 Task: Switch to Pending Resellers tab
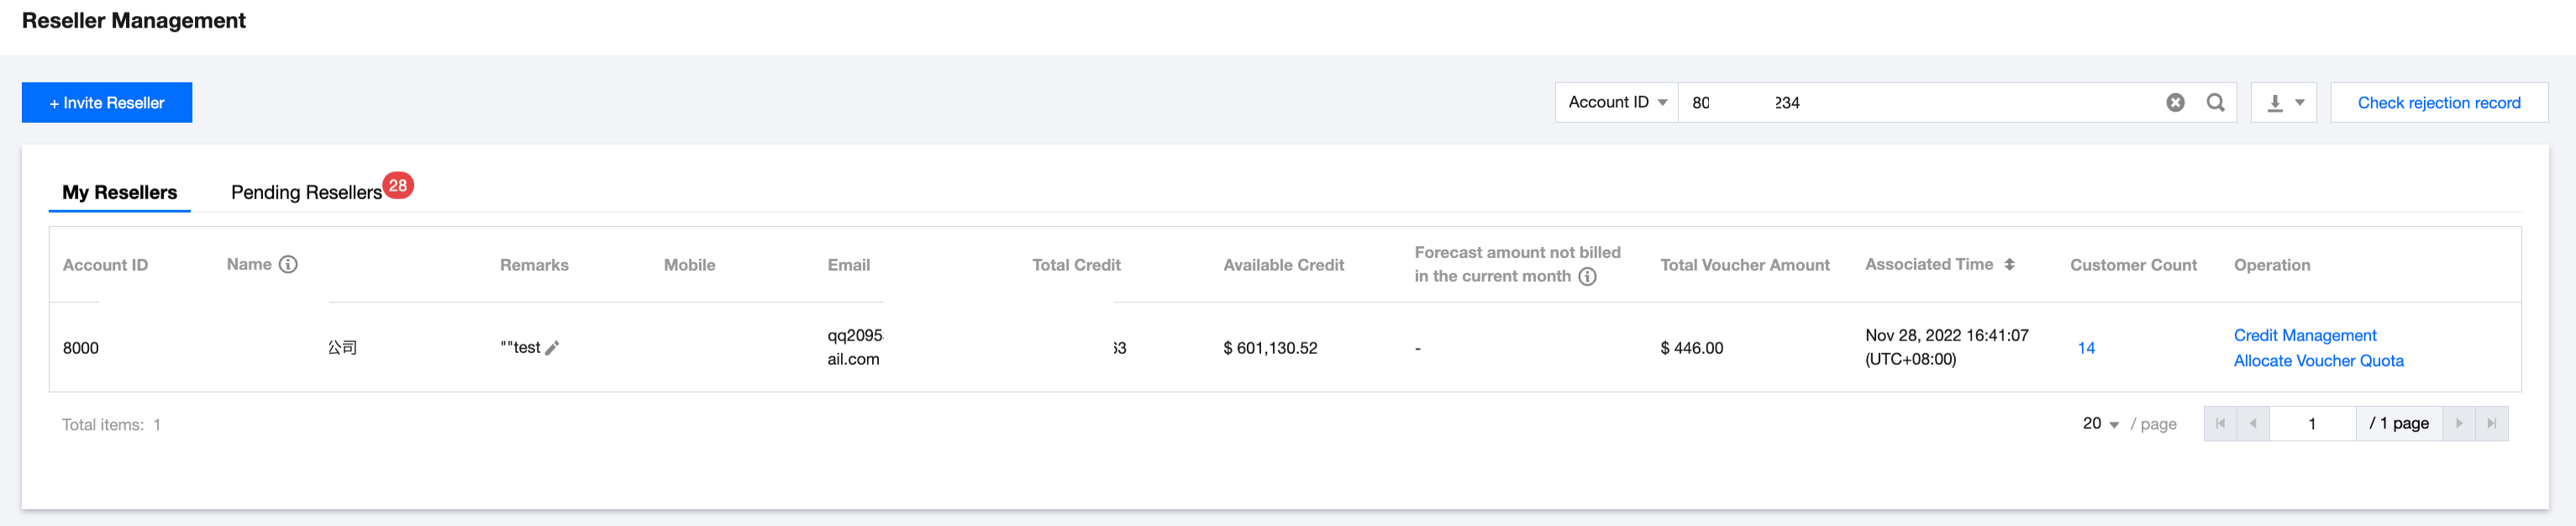[x=306, y=192]
